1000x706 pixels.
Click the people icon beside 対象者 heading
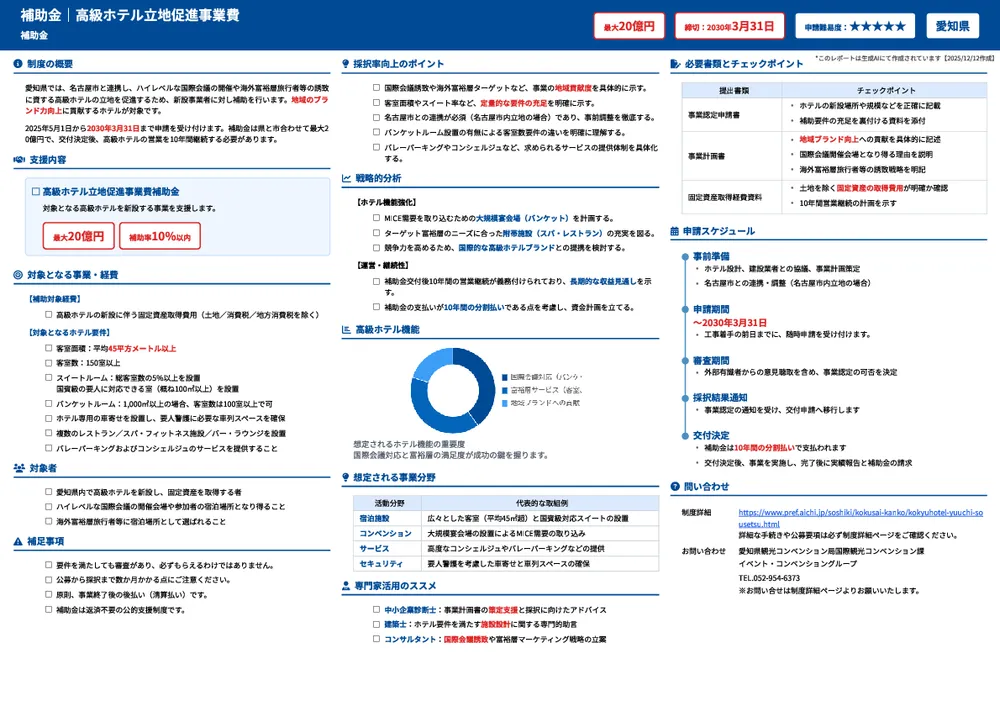(19, 467)
